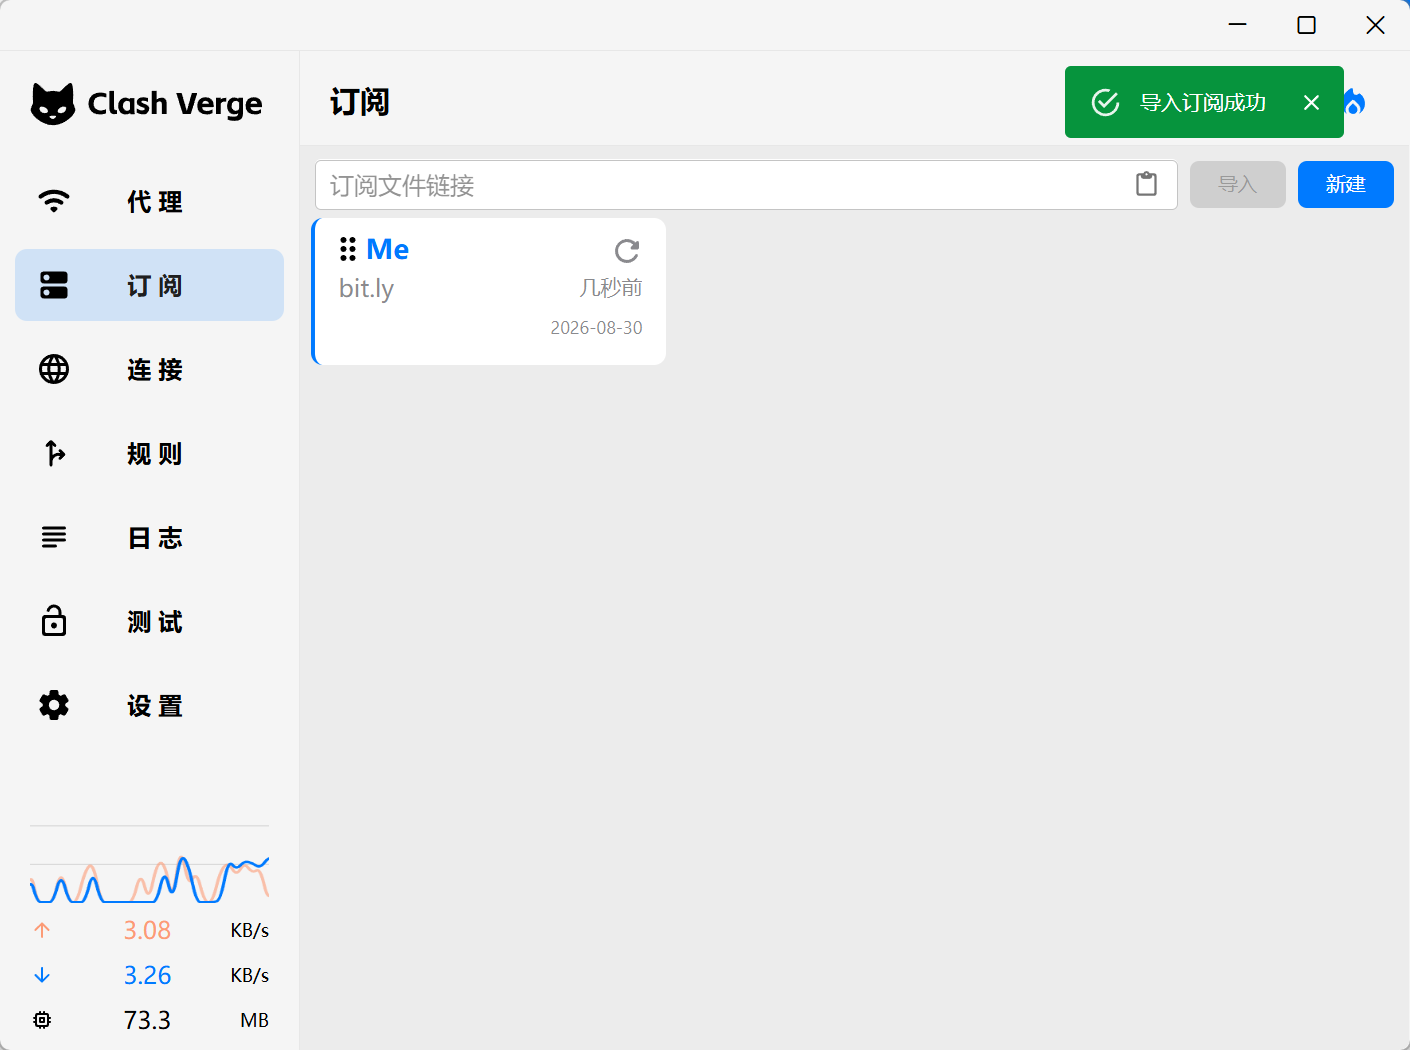
Task: Click the success checkmark icon in green toast
Action: click(x=1105, y=102)
